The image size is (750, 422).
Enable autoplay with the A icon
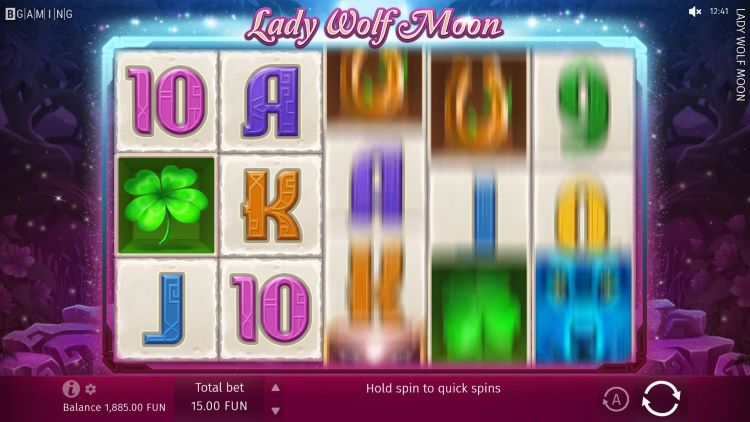pyautogui.click(x=616, y=399)
